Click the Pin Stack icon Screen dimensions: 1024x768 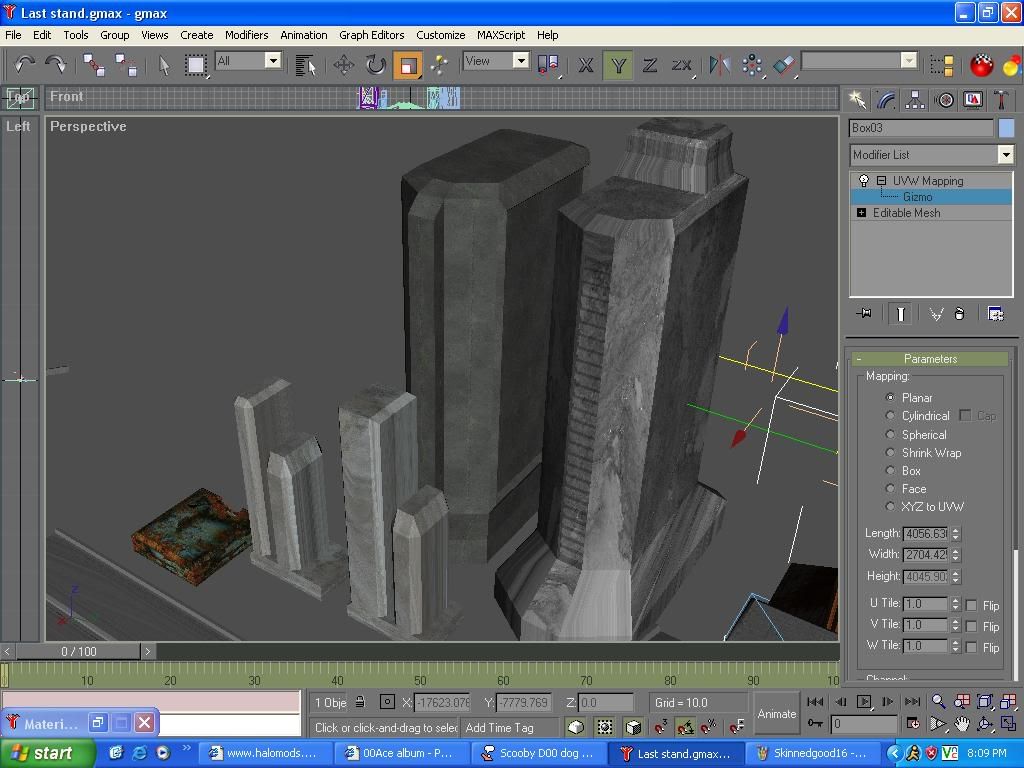[x=863, y=314]
